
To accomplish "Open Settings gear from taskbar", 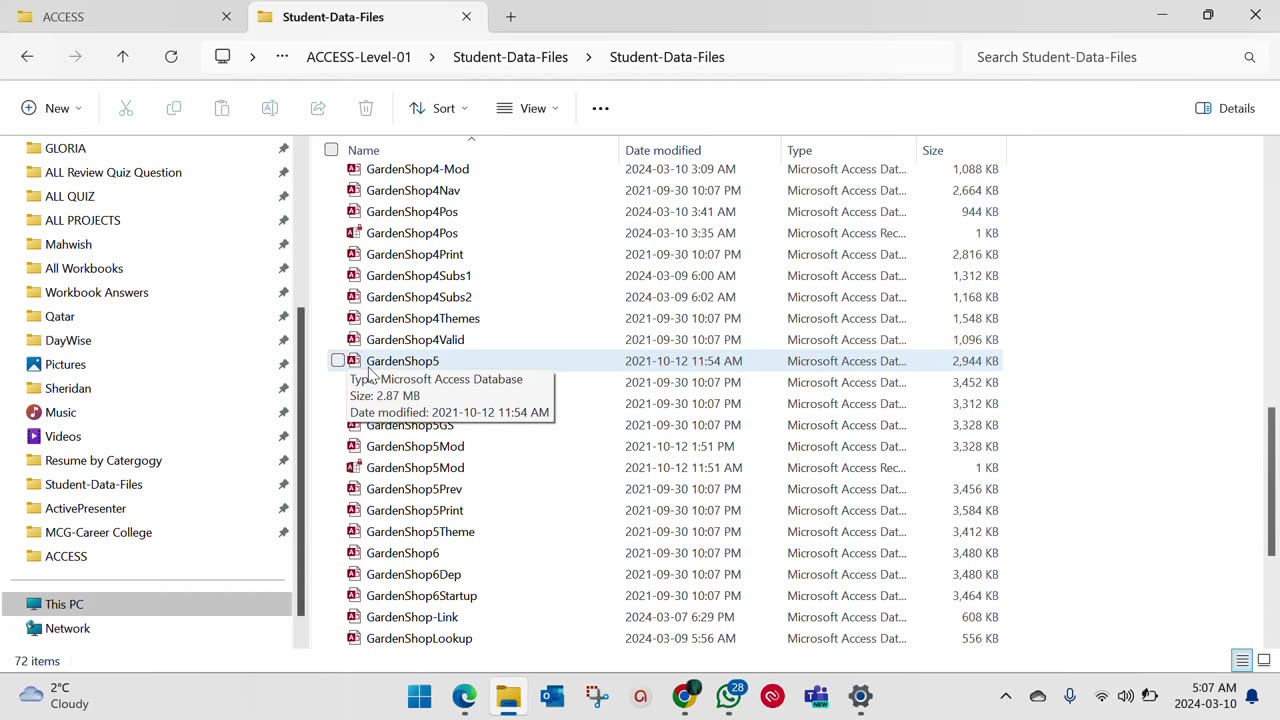I will click(x=860, y=696).
